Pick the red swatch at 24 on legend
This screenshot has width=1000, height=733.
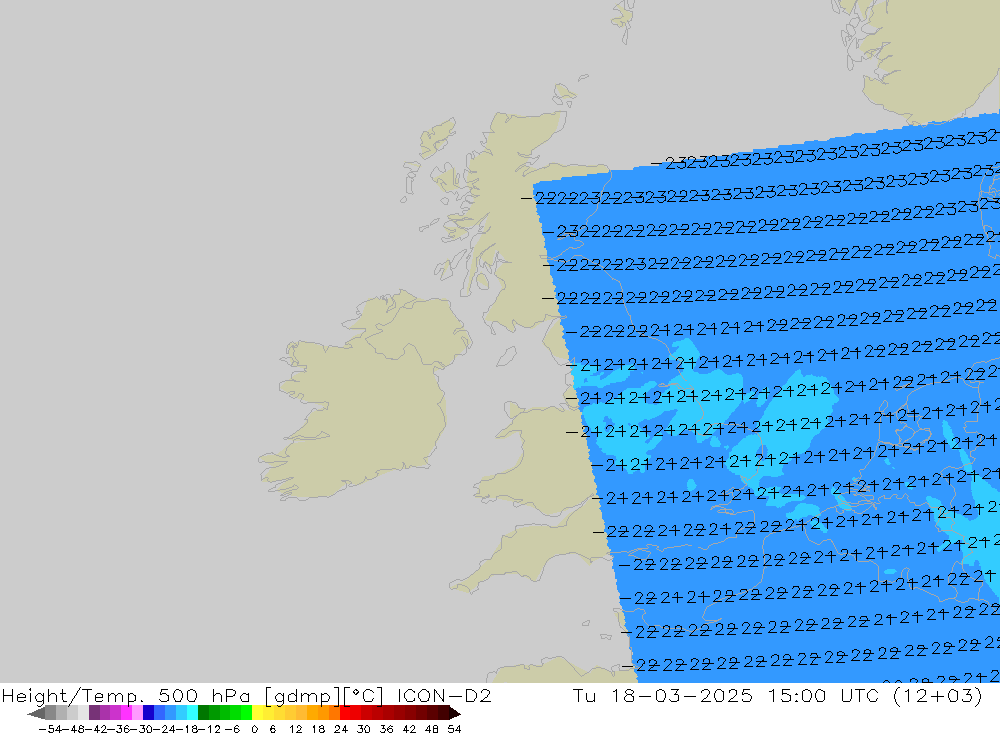[345, 713]
